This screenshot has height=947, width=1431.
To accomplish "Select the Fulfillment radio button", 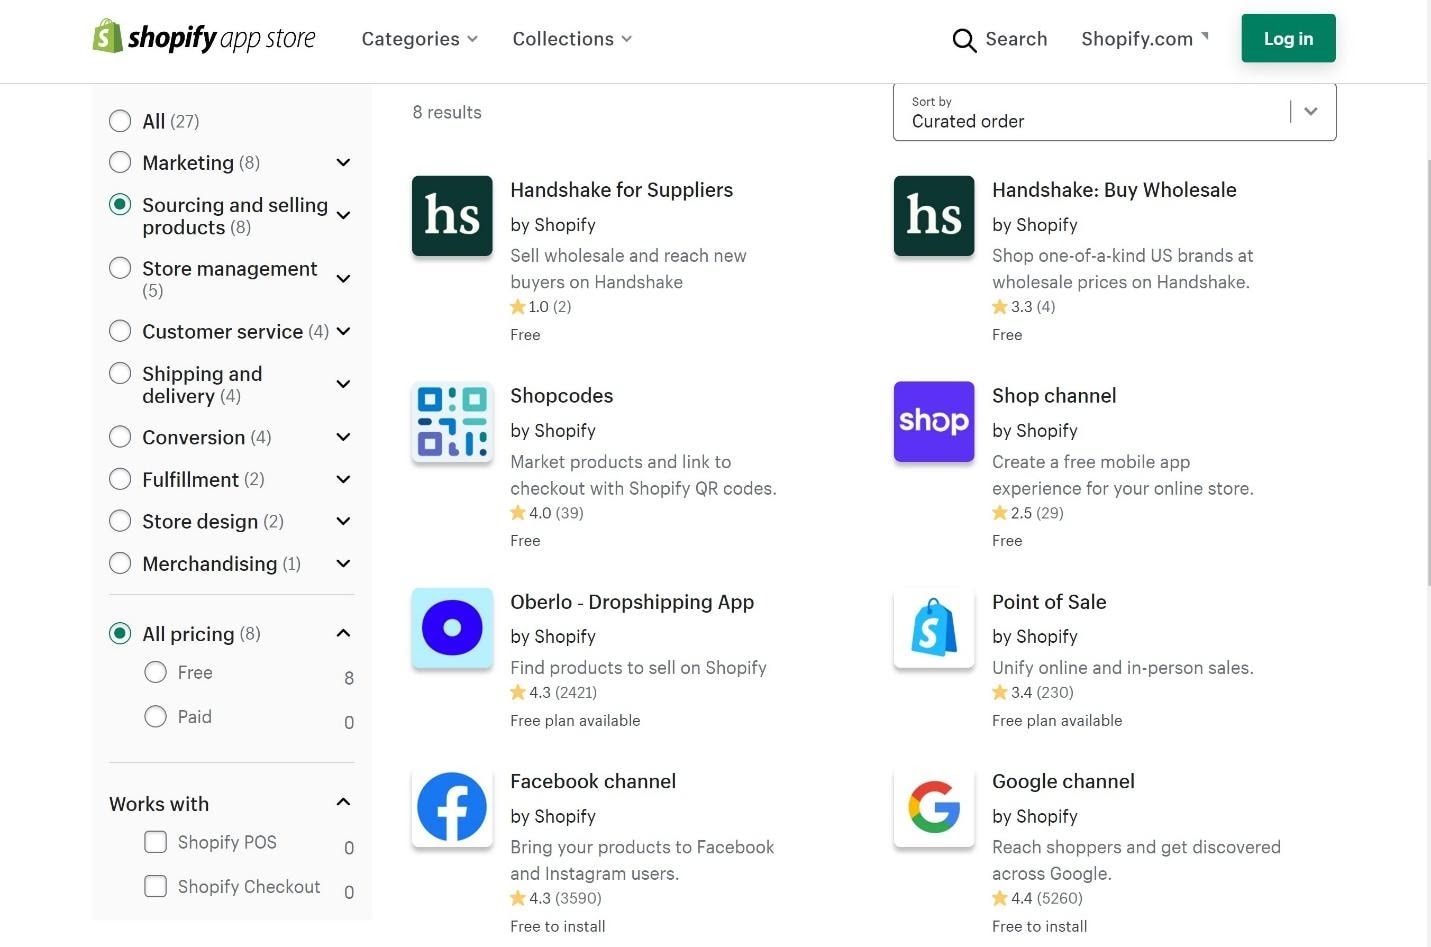I will 120,479.
